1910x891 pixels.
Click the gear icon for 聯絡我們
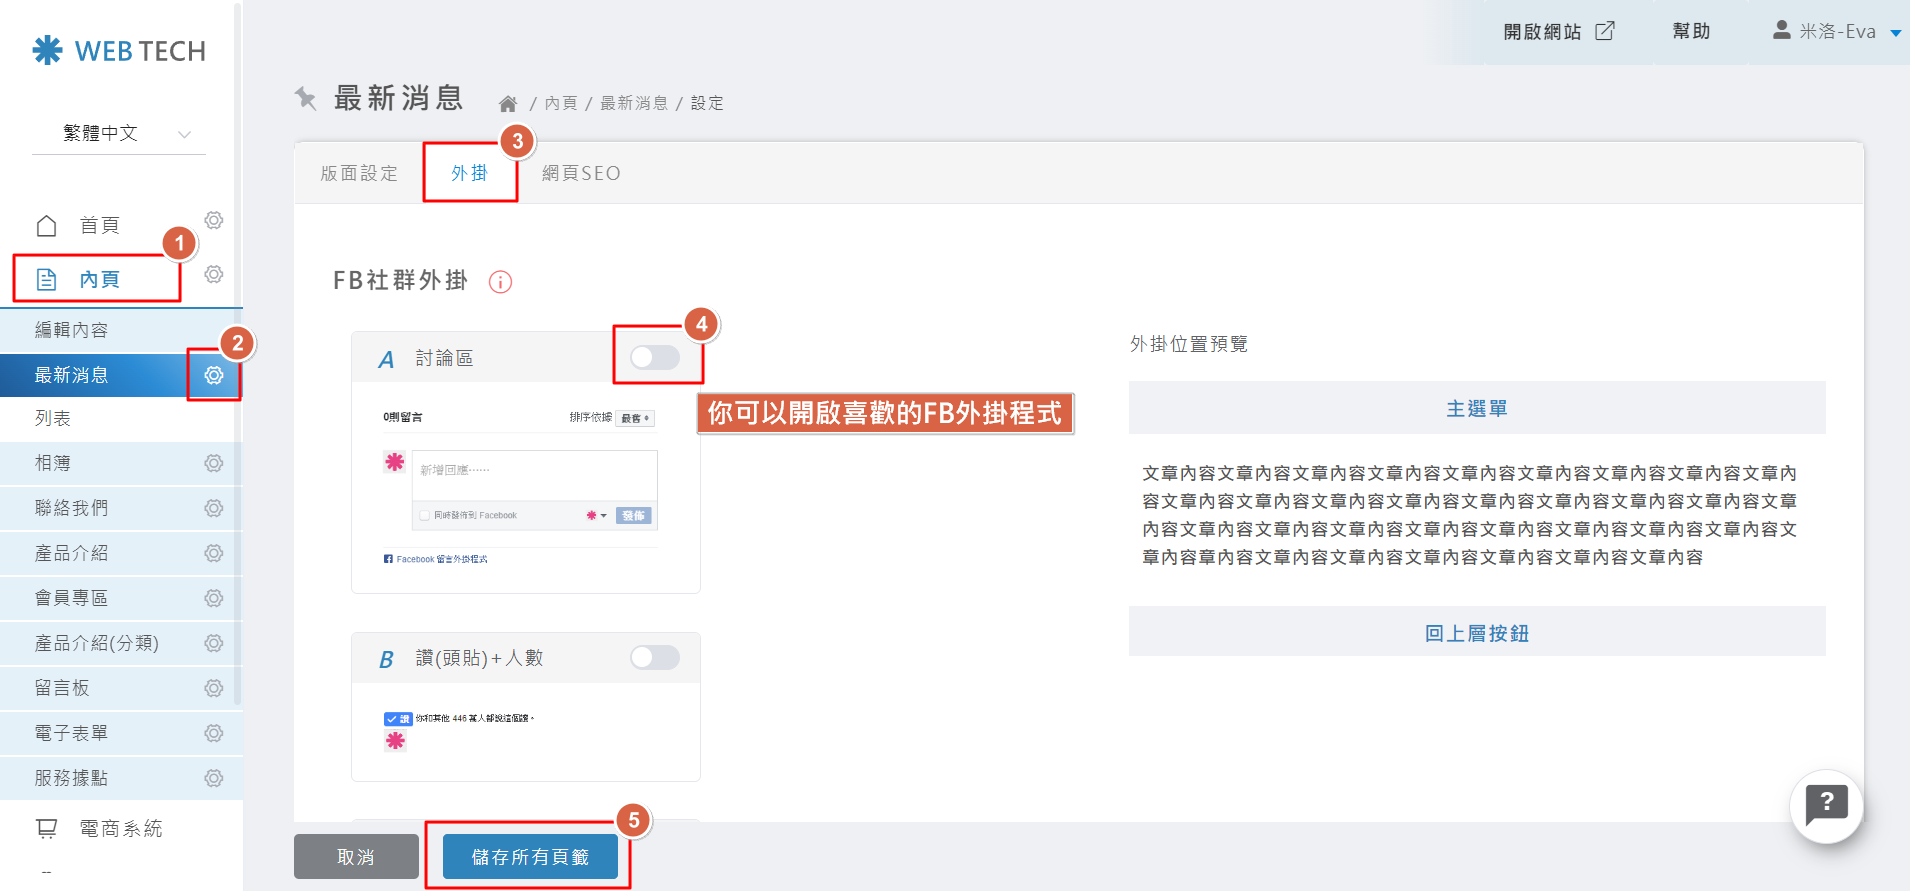[x=213, y=508]
